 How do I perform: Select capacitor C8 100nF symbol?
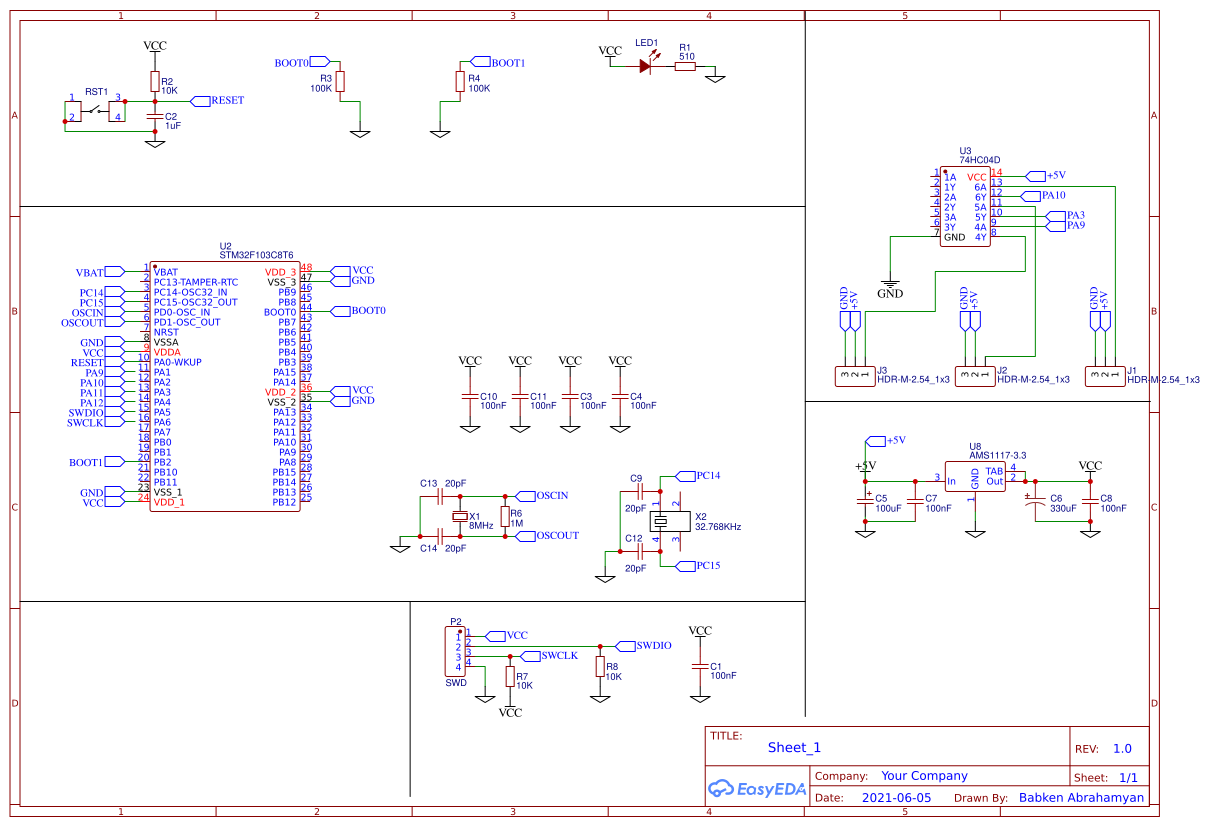click(1090, 499)
